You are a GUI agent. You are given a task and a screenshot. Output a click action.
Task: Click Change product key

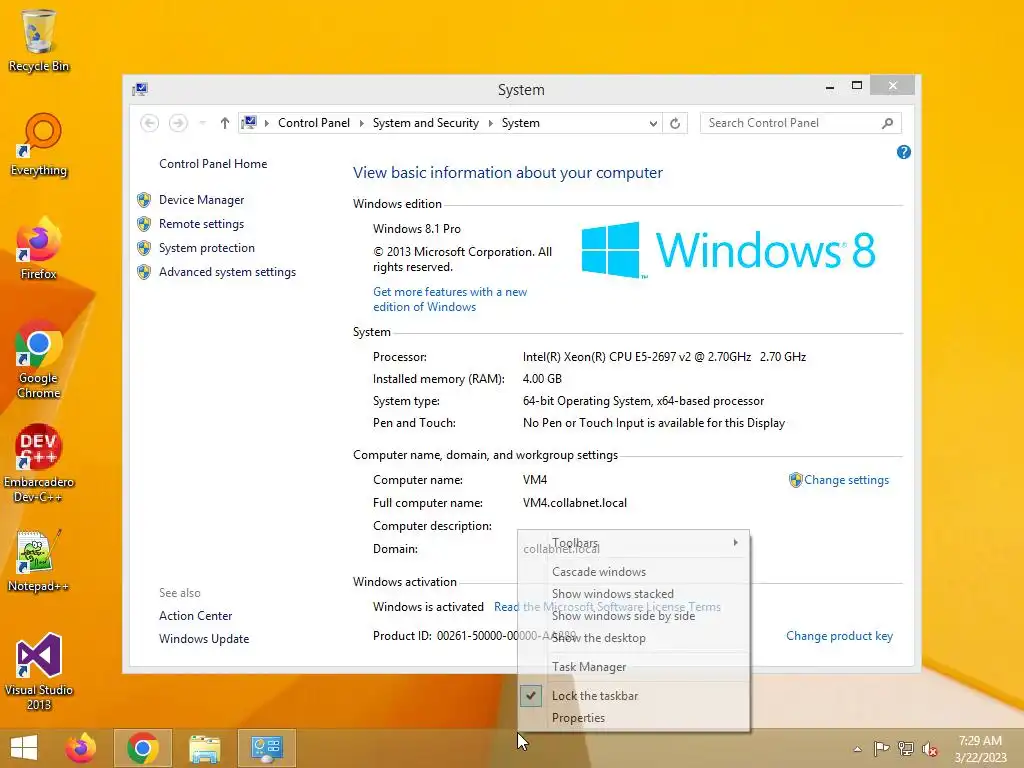[x=839, y=636]
